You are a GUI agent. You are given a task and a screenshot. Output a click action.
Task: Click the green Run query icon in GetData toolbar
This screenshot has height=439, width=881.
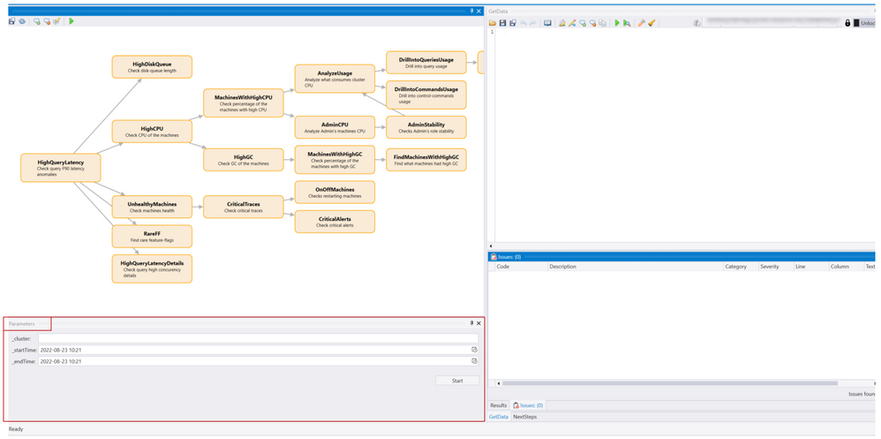(x=618, y=22)
